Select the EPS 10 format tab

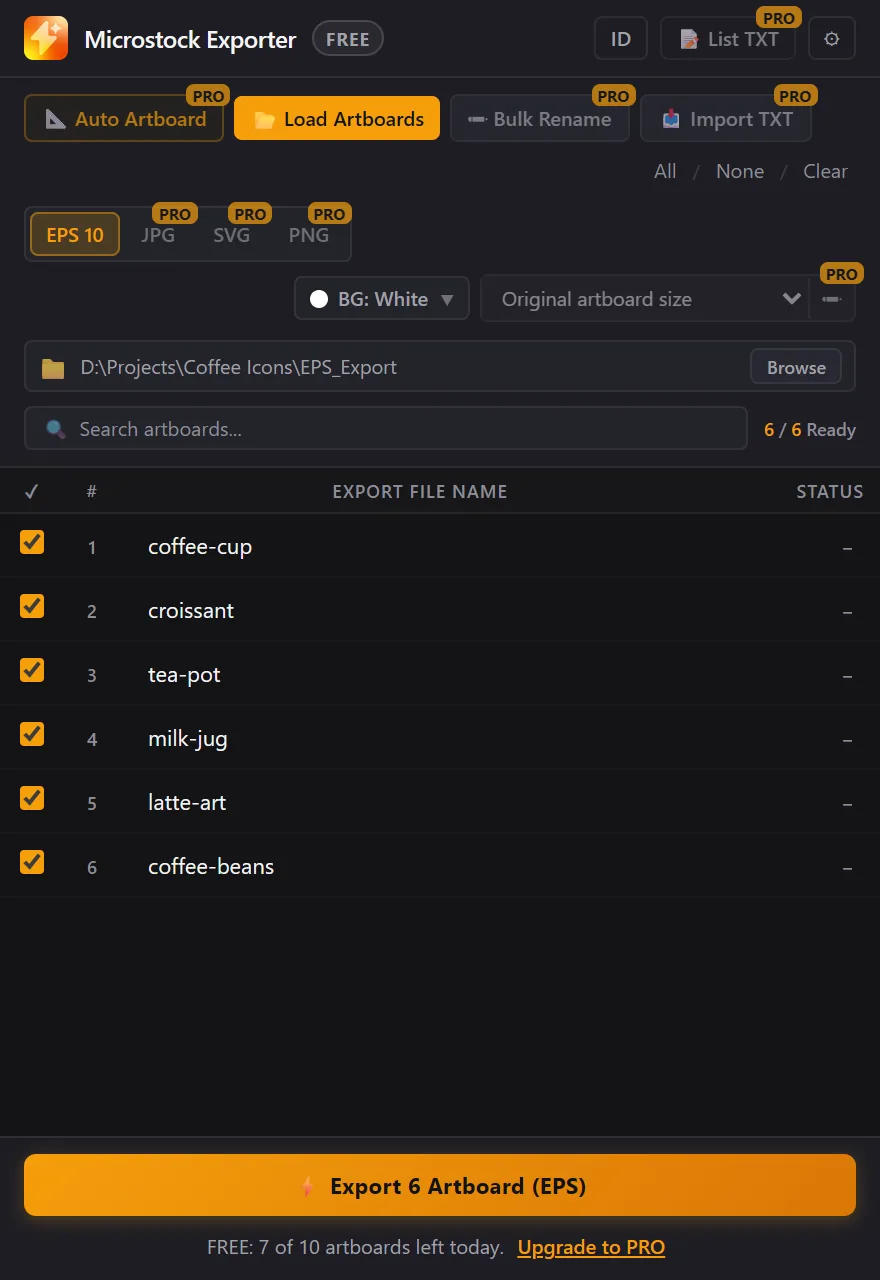(x=75, y=235)
